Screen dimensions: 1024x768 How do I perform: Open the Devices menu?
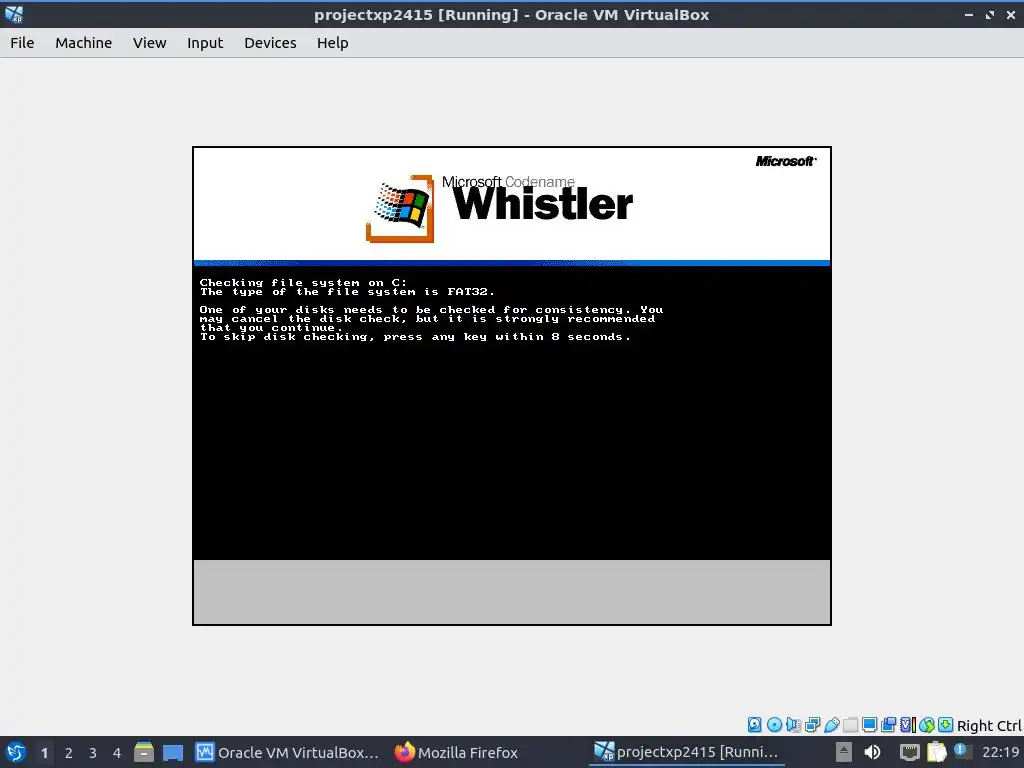click(x=270, y=43)
